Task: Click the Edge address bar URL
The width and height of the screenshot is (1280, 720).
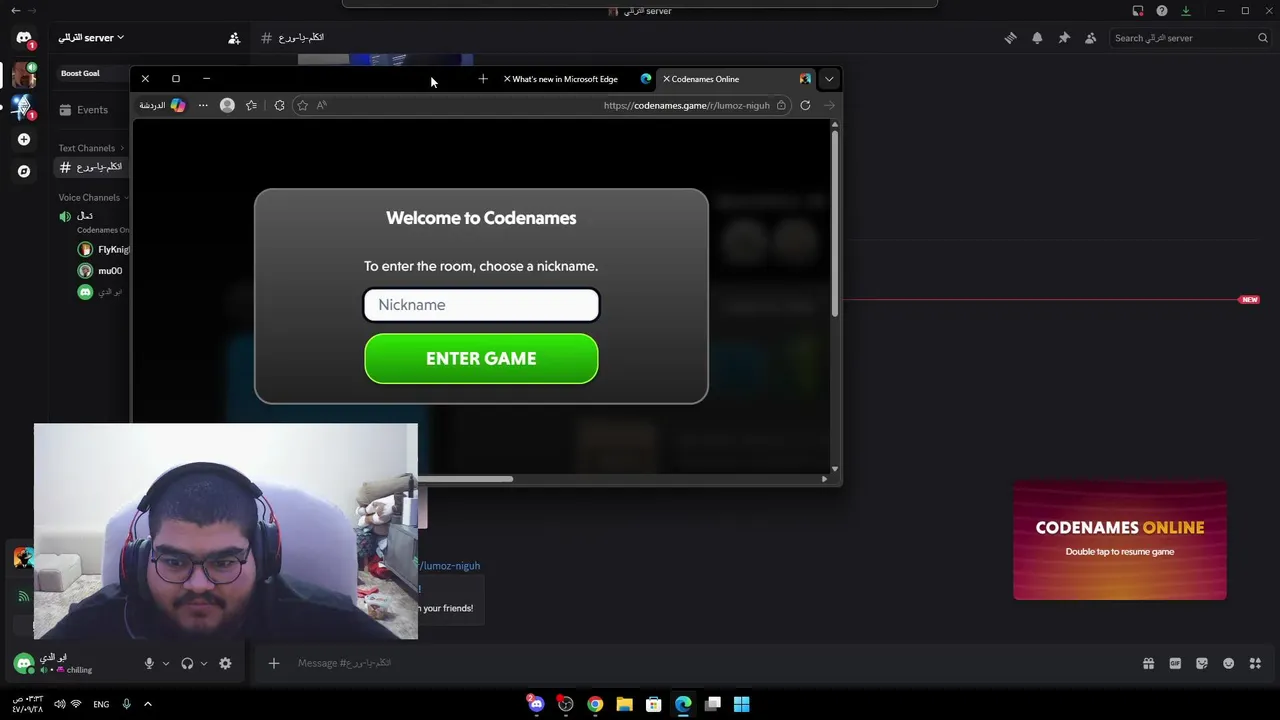Action: click(686, 105)
